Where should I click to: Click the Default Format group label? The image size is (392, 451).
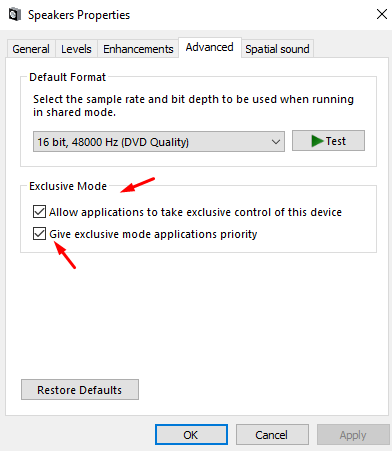[x=67, y=77]
